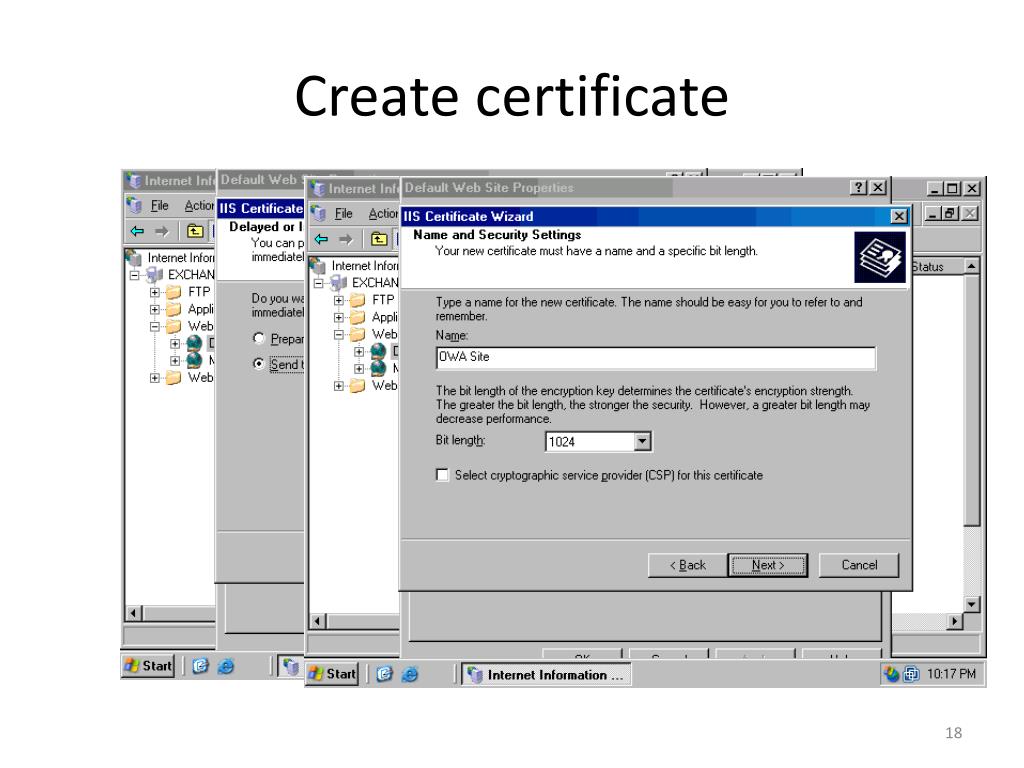Image resolution: width=1024 pixels, height=768 pixels.
Task: Open File menu in rear-left IIS window
Action: pos(159,206)
